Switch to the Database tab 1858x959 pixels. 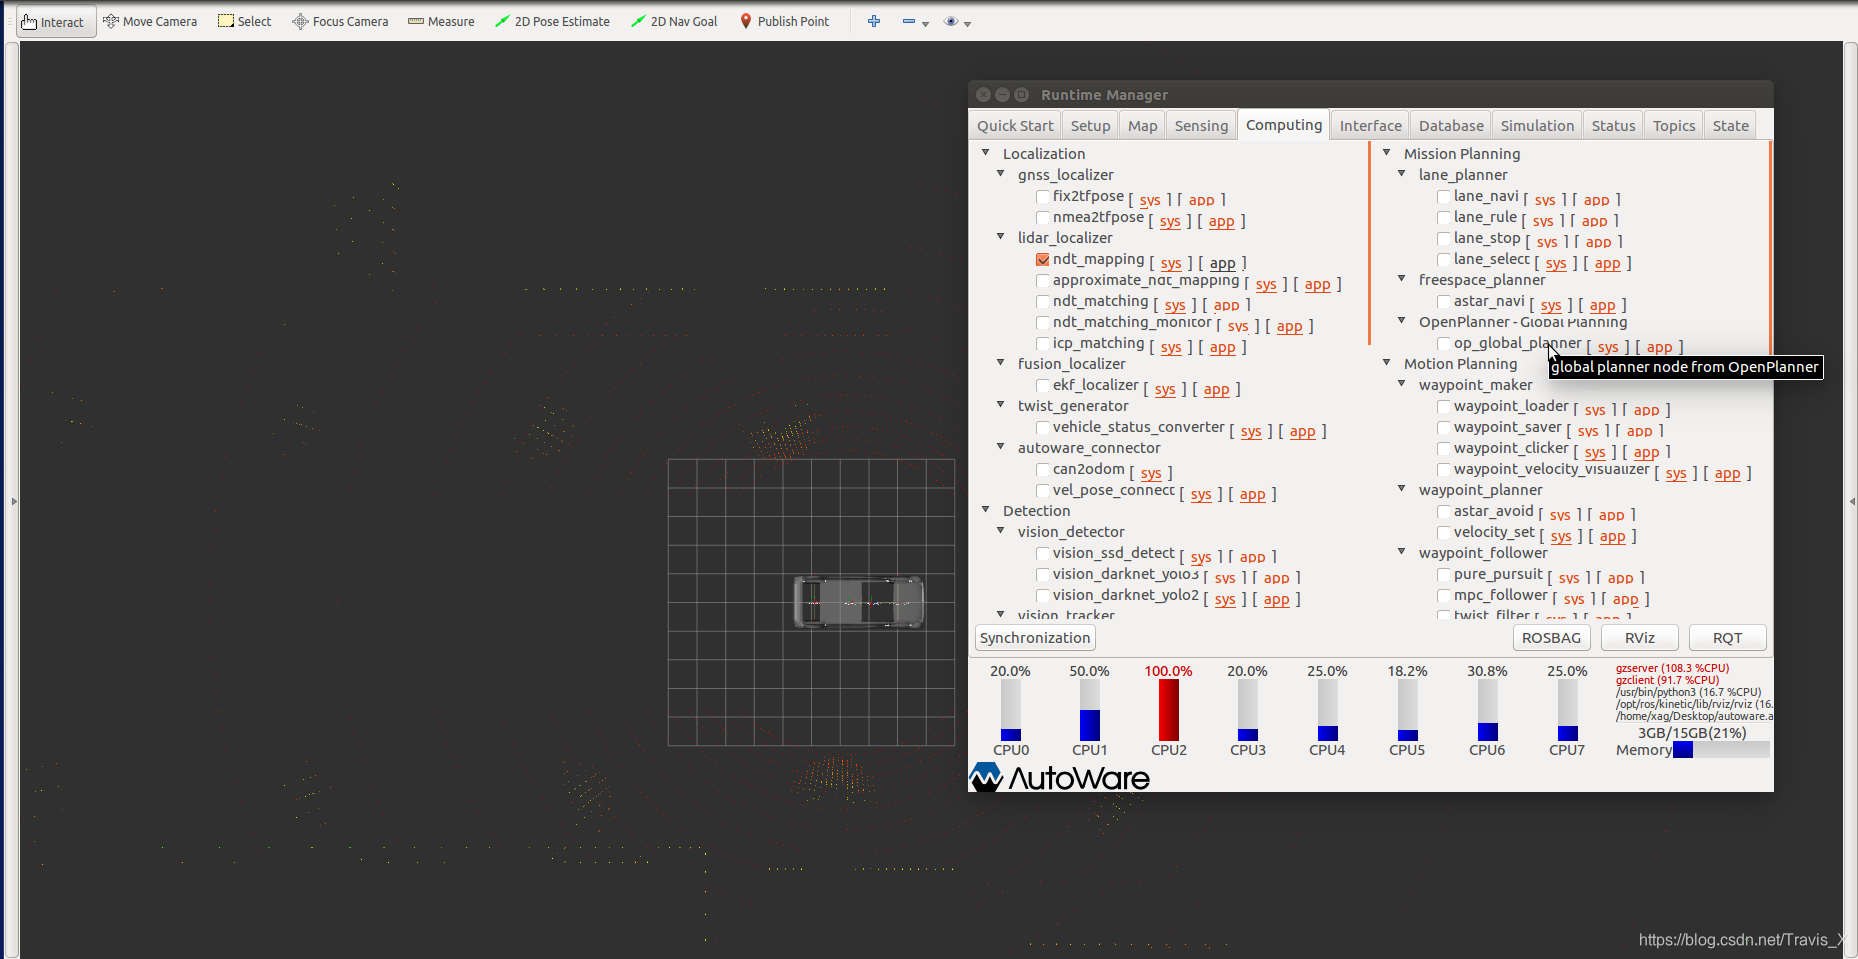[1451, 126]
